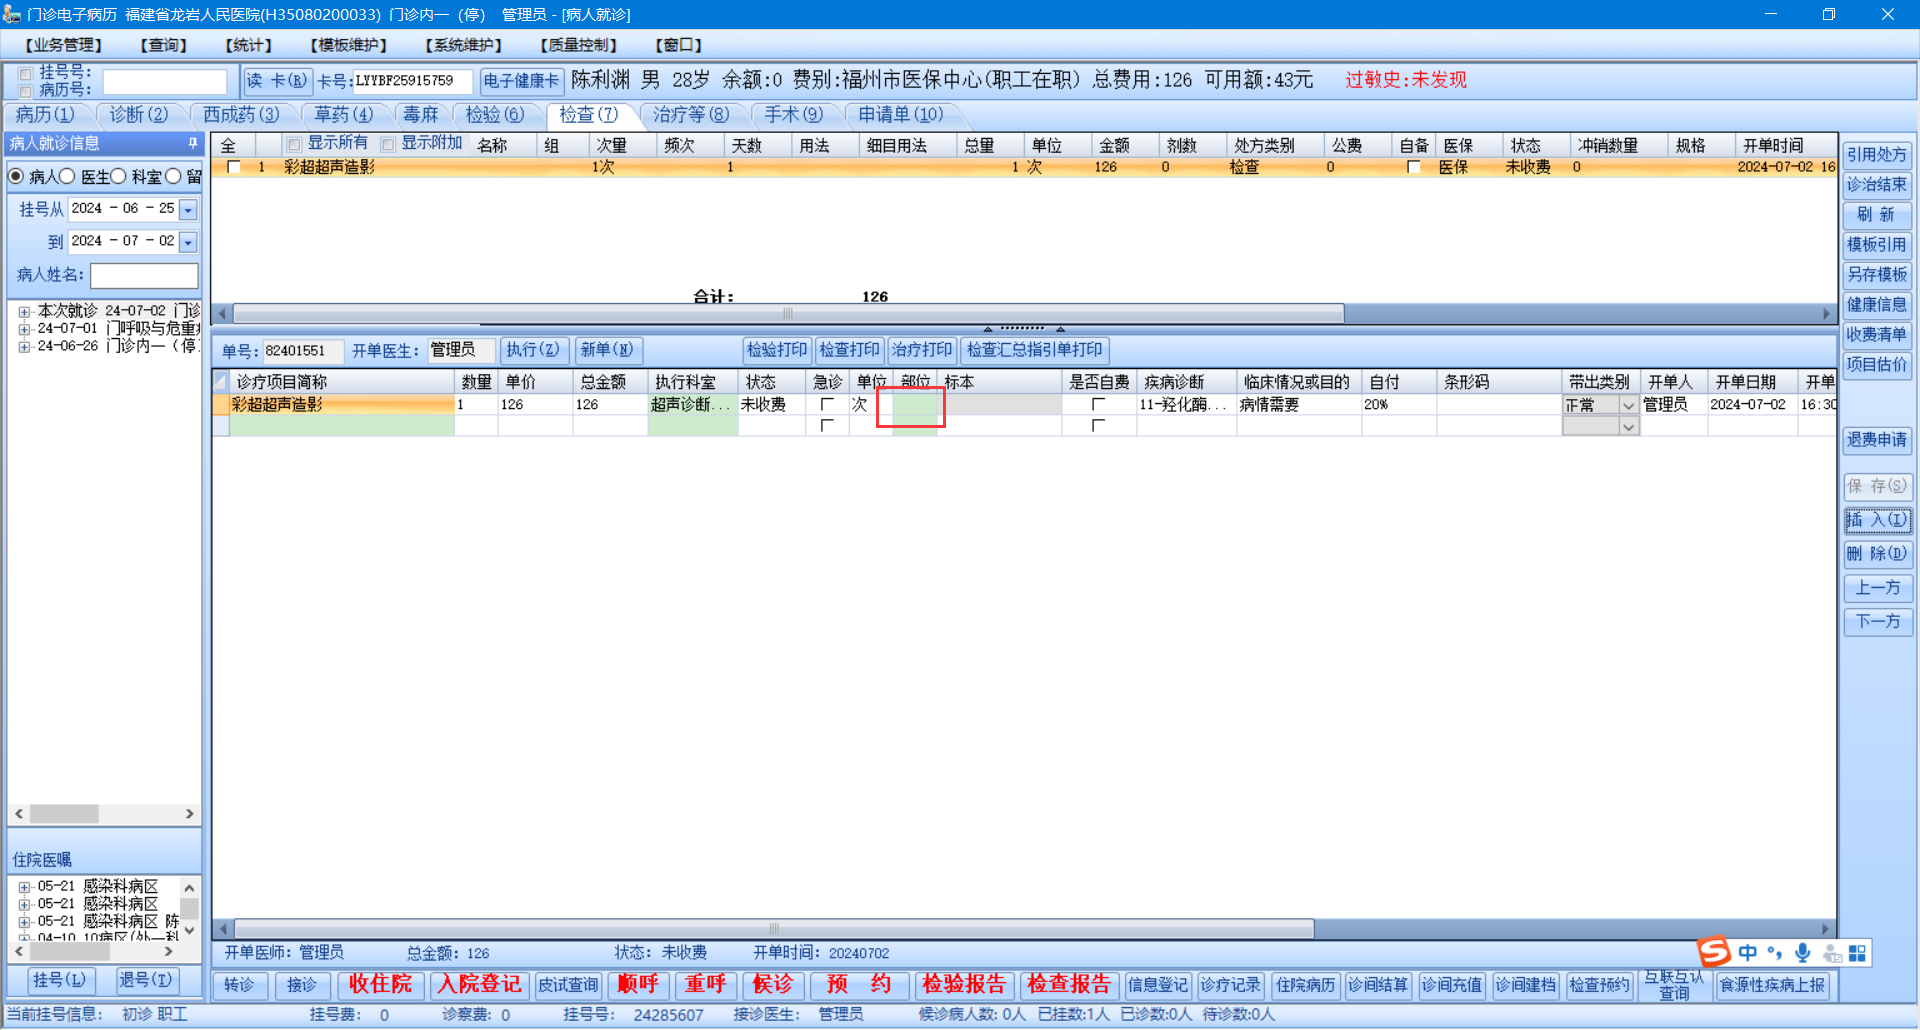The height and width of the screenshot is (1030, 1920).
Task: Click the 检查打印 button
Action: click(849, 350)
